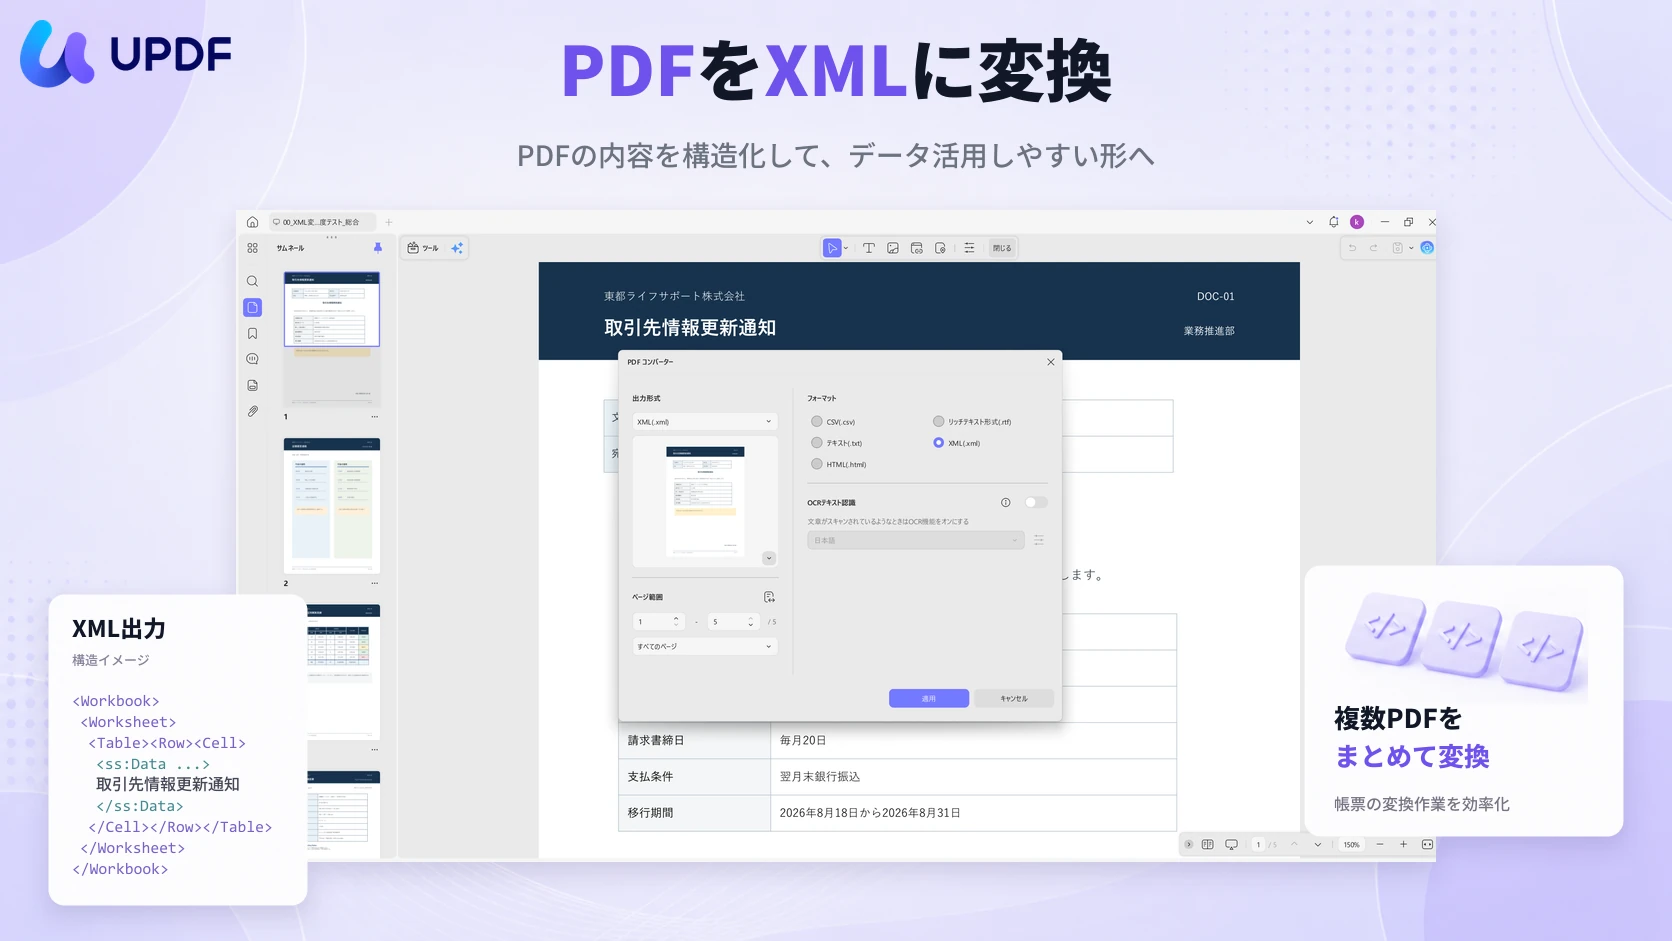Click the 閉じる button in edit toolbar

(1002, 248)
